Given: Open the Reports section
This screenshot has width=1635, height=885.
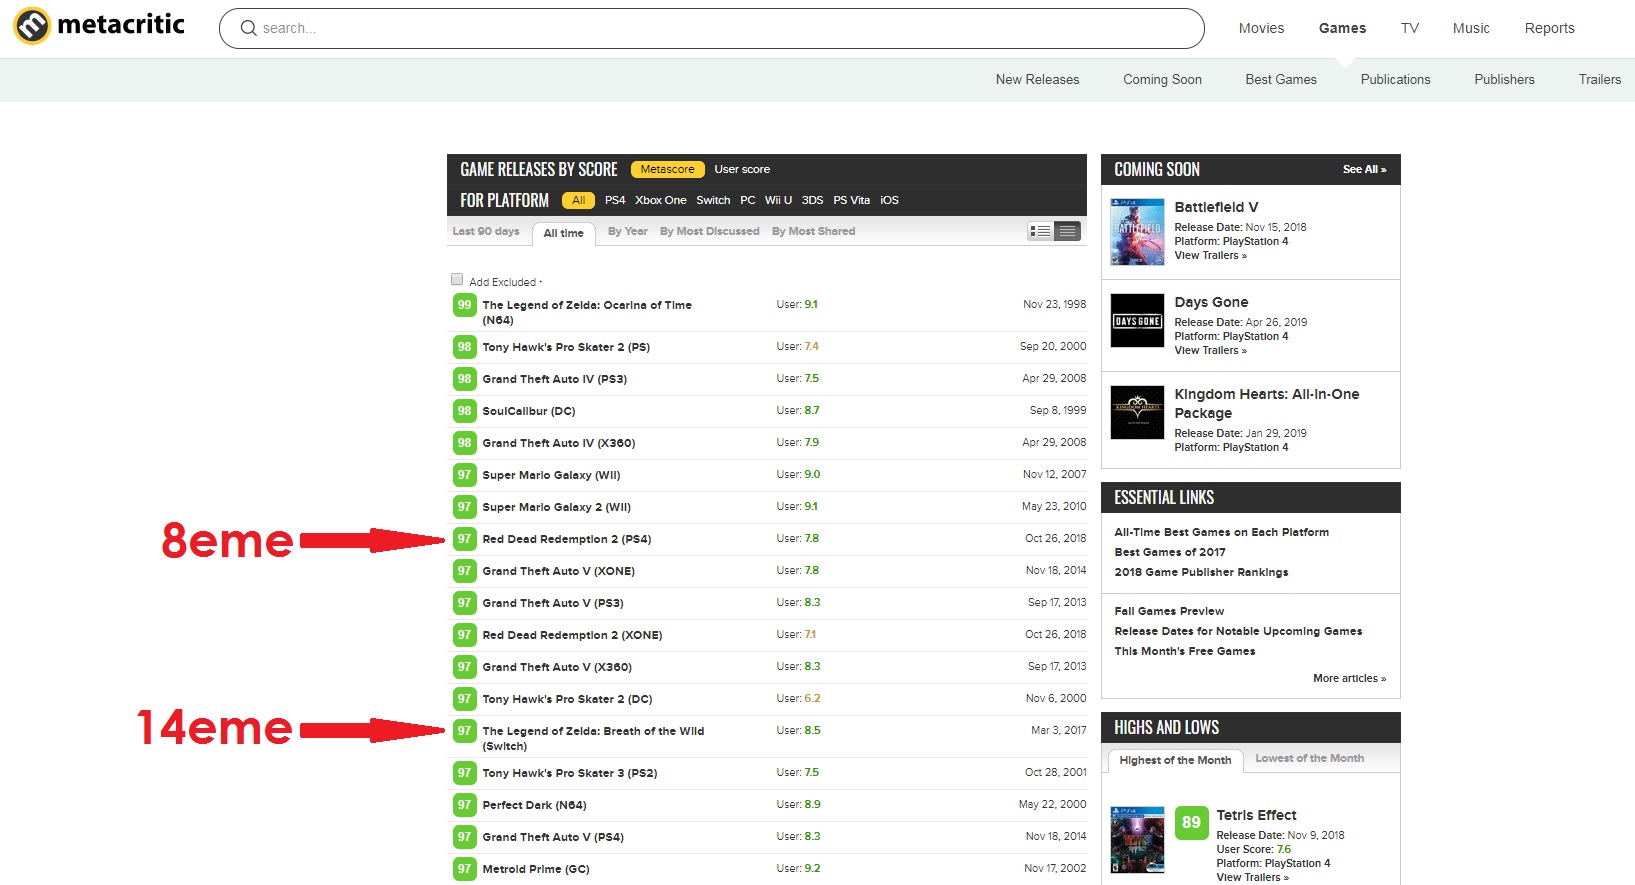Looking at the screenshot, I should pyautogui.click(x=1549, y=28).
